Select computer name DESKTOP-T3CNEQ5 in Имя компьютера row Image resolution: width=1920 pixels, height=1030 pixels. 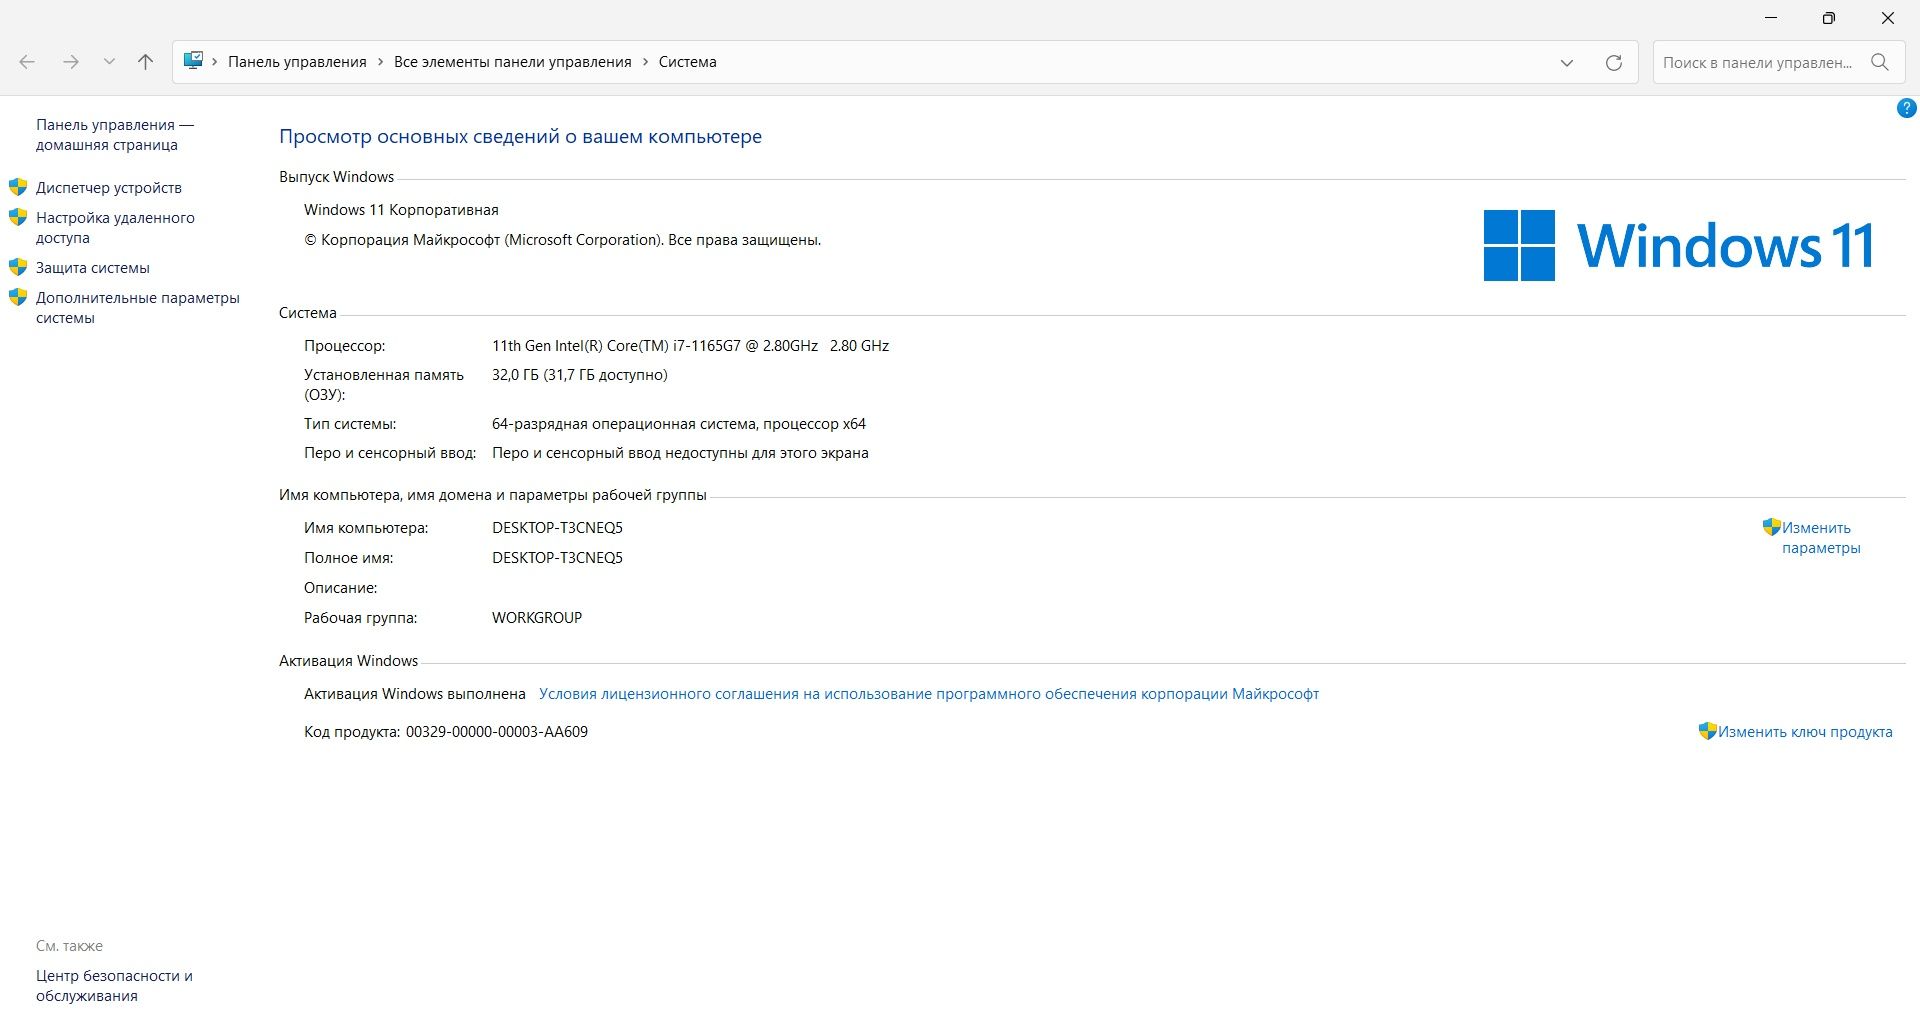[557, 528]
